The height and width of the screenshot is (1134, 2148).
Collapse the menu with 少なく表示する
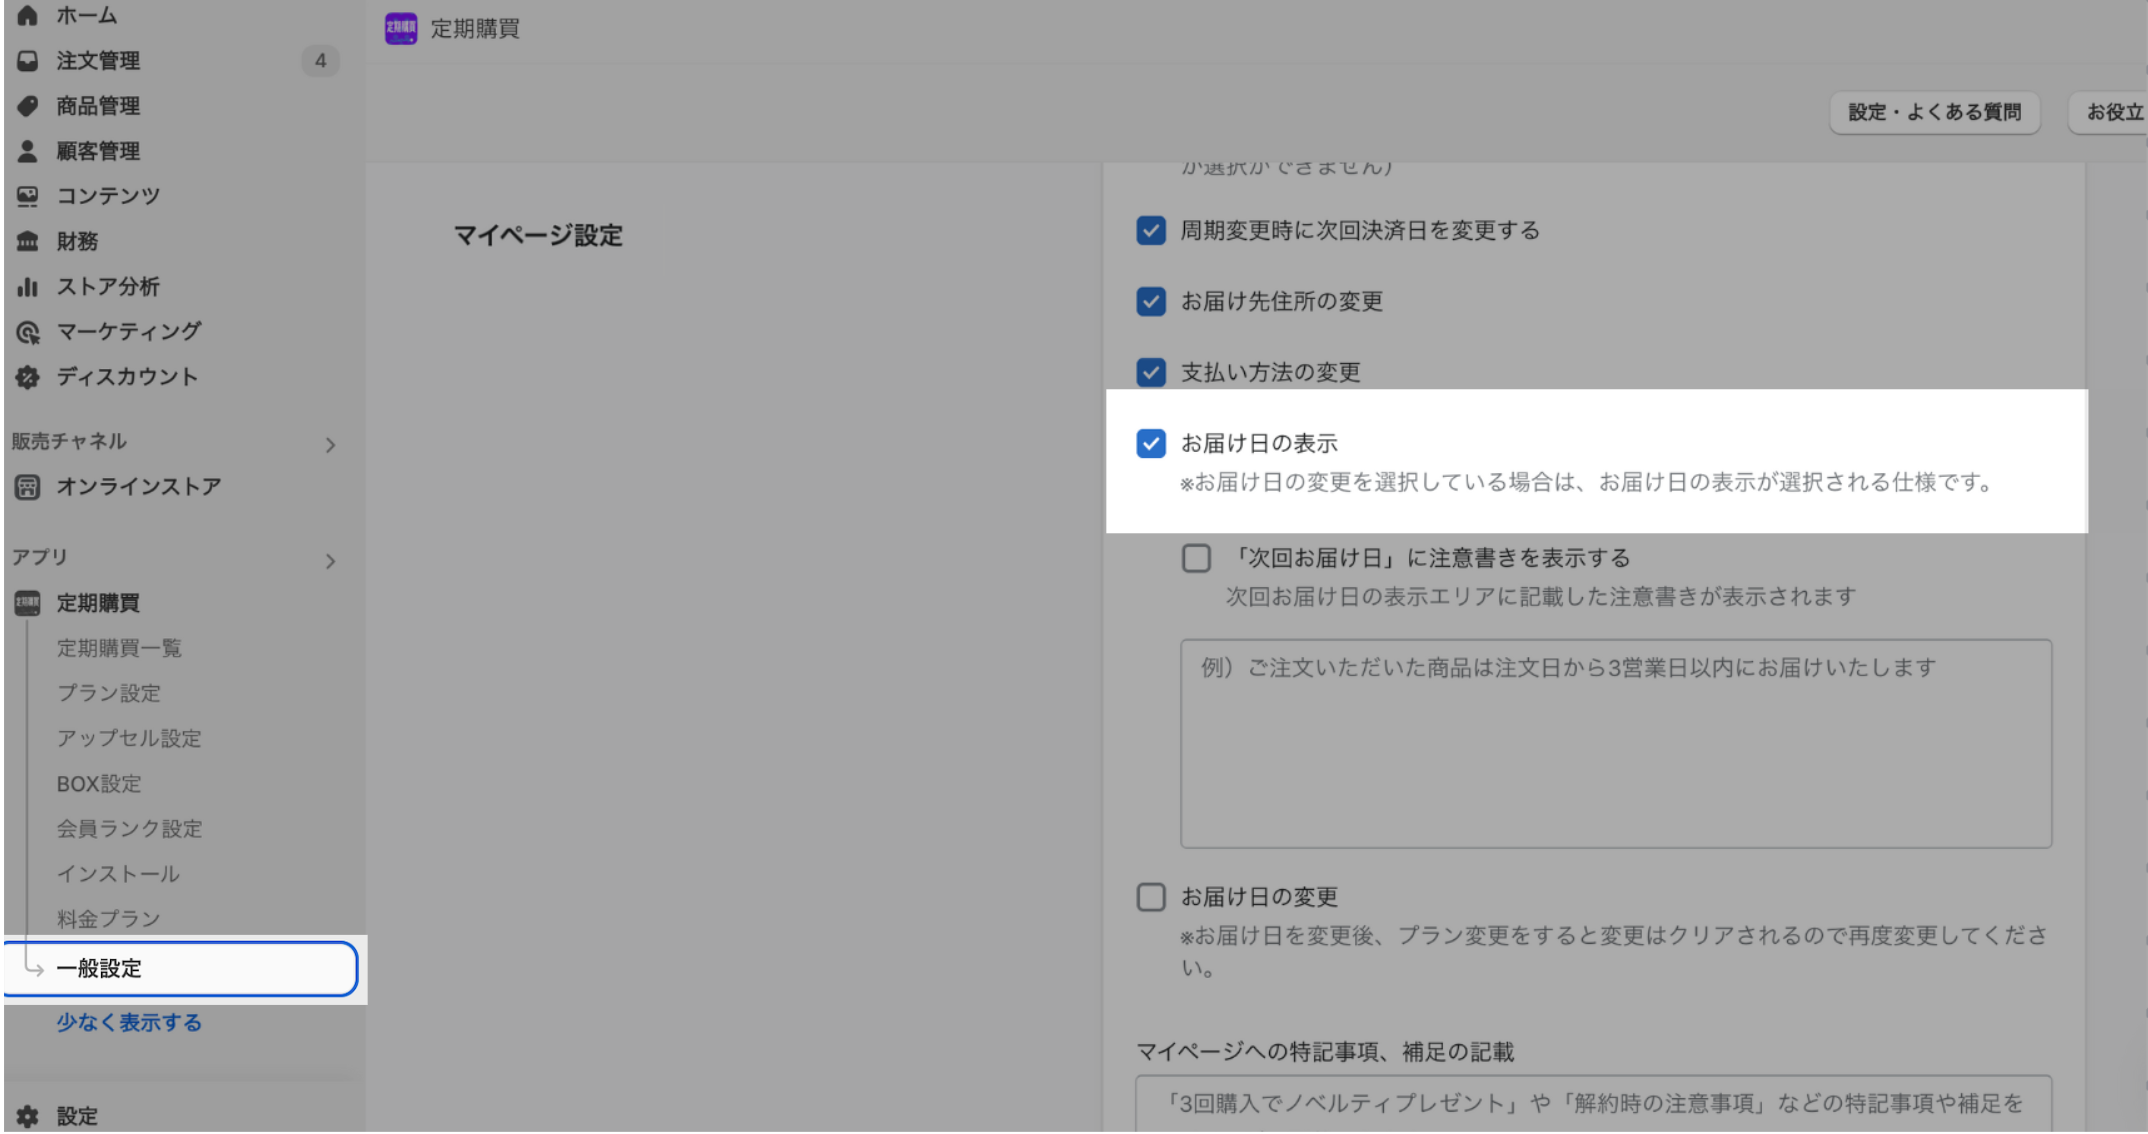tap(129, 1022)
